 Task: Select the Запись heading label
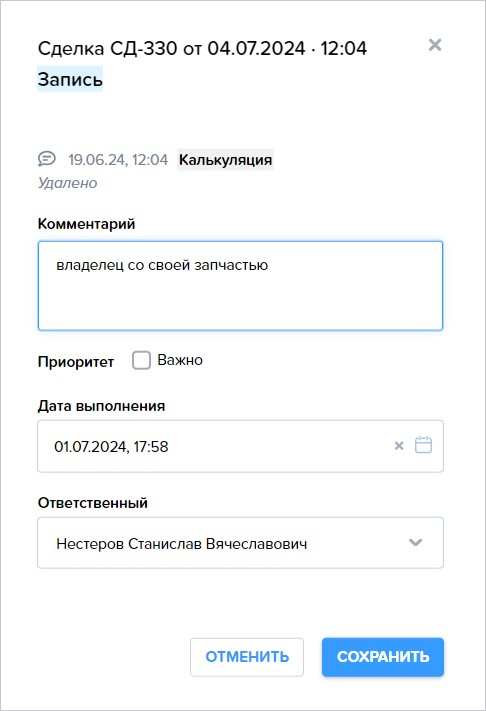pyautogui.click(x=70, y=79)
